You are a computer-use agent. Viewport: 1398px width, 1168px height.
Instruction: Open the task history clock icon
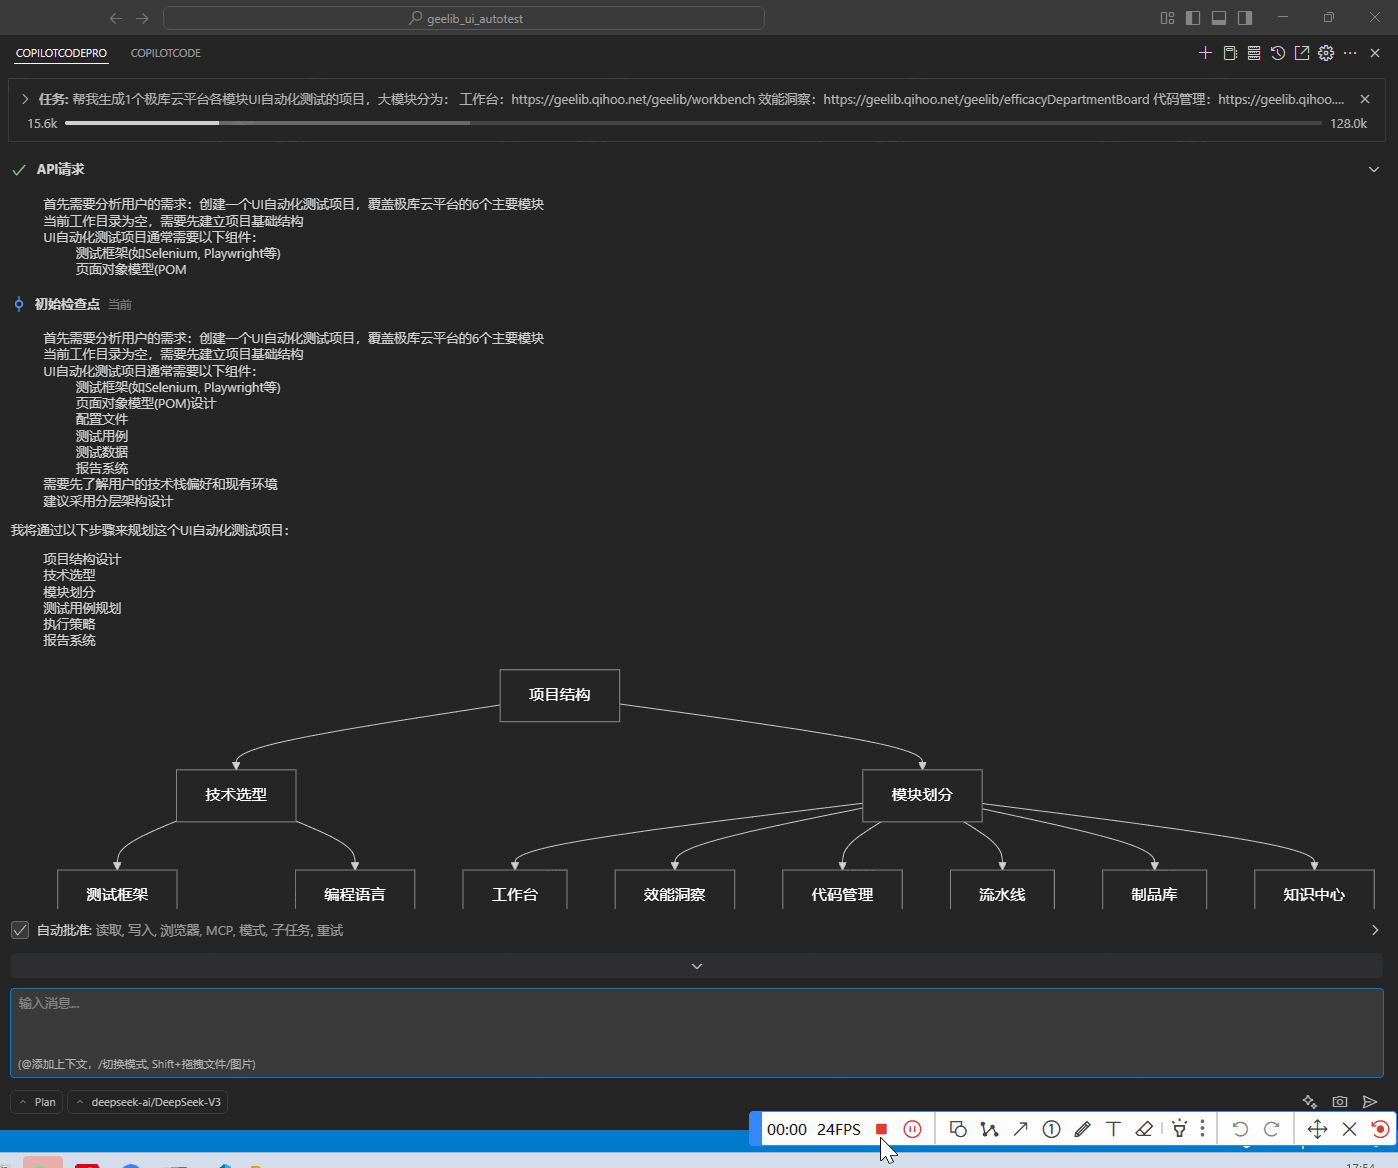(1278, 53)
